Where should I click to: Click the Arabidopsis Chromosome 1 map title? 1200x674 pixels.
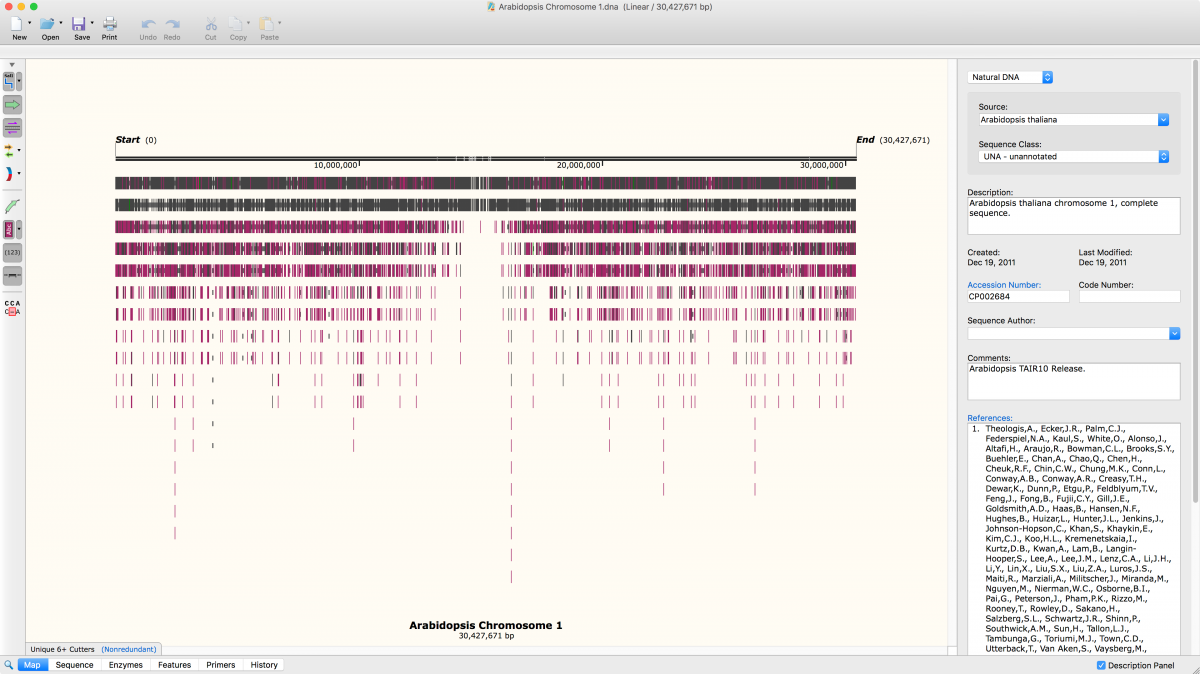pos(486,625)
